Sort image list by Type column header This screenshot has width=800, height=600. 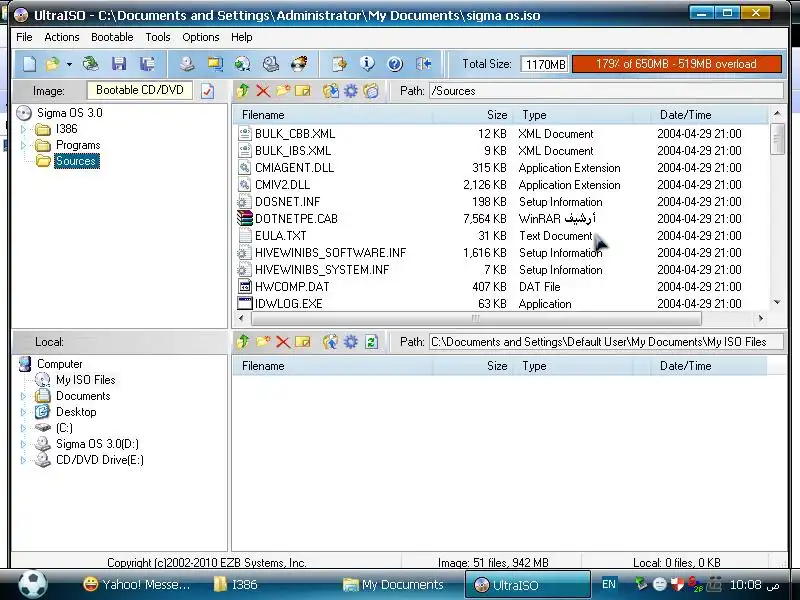(x=571, y=115)
